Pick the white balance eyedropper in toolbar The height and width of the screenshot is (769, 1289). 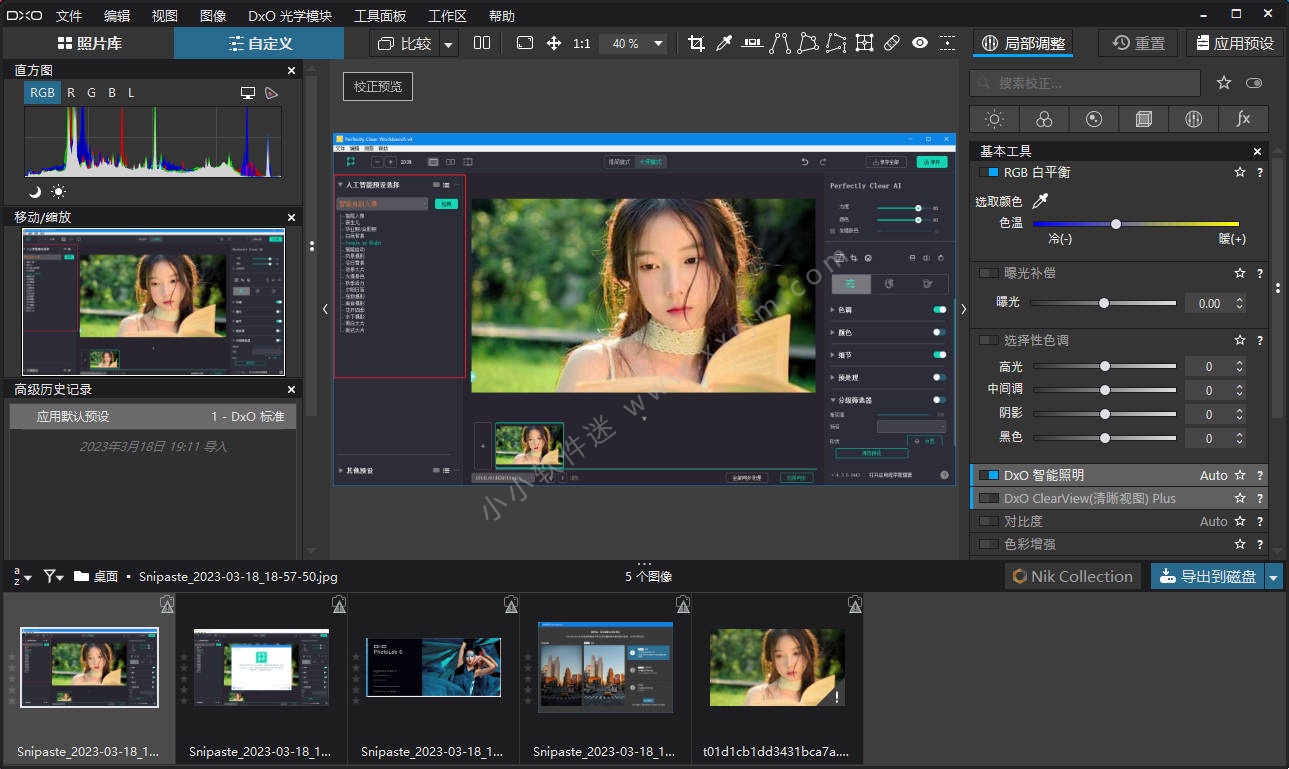point(724,43)
